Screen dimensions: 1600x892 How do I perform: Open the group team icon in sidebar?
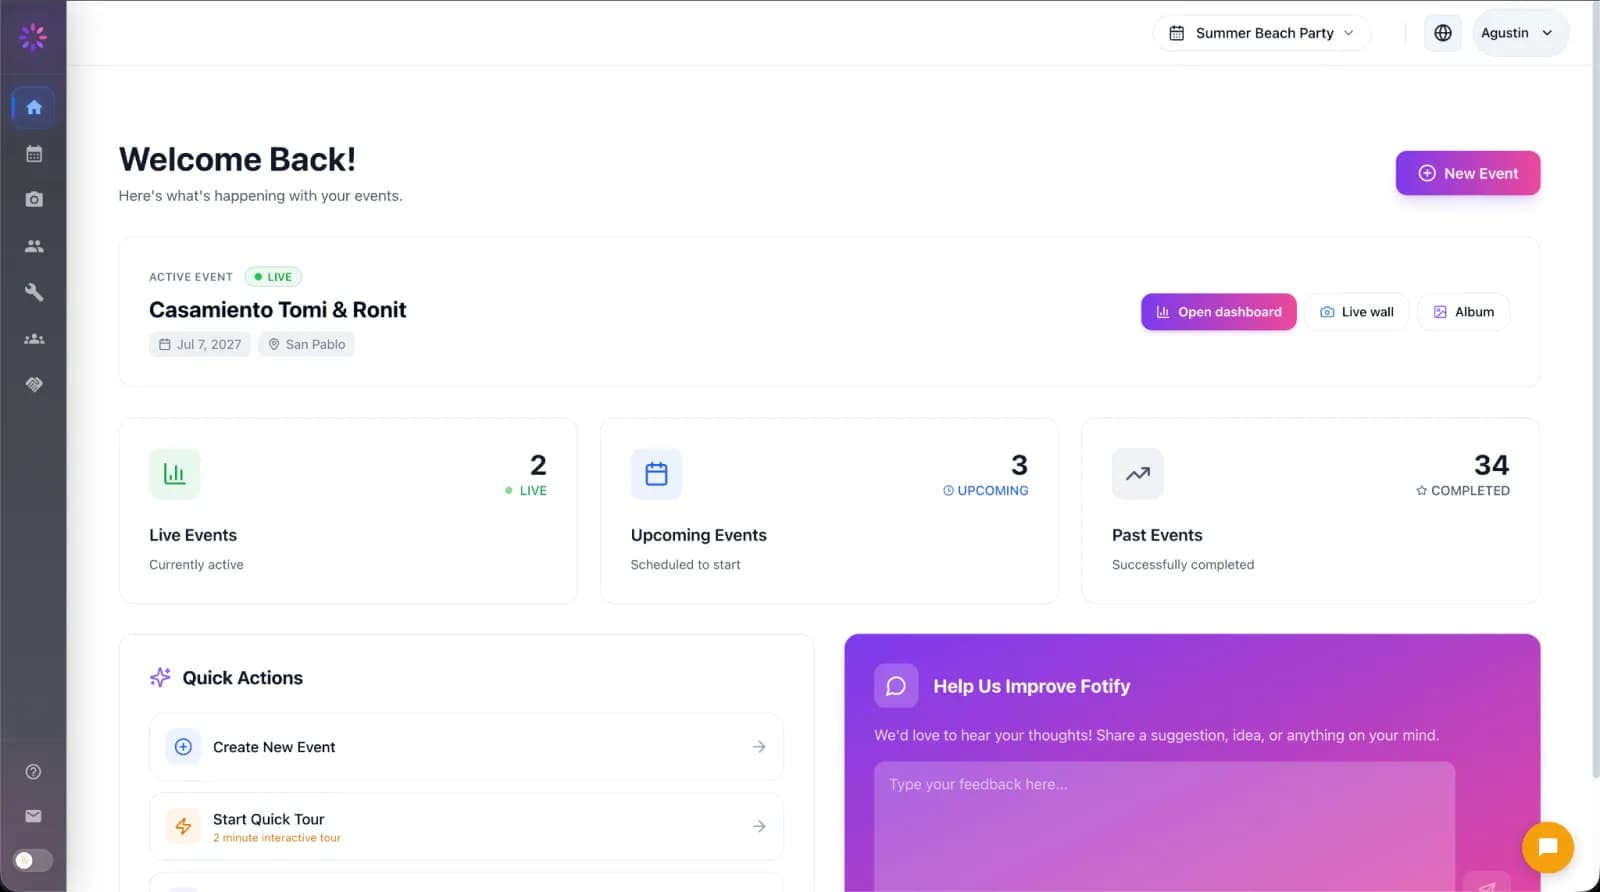pyautogui.click(x=33, y=339)
